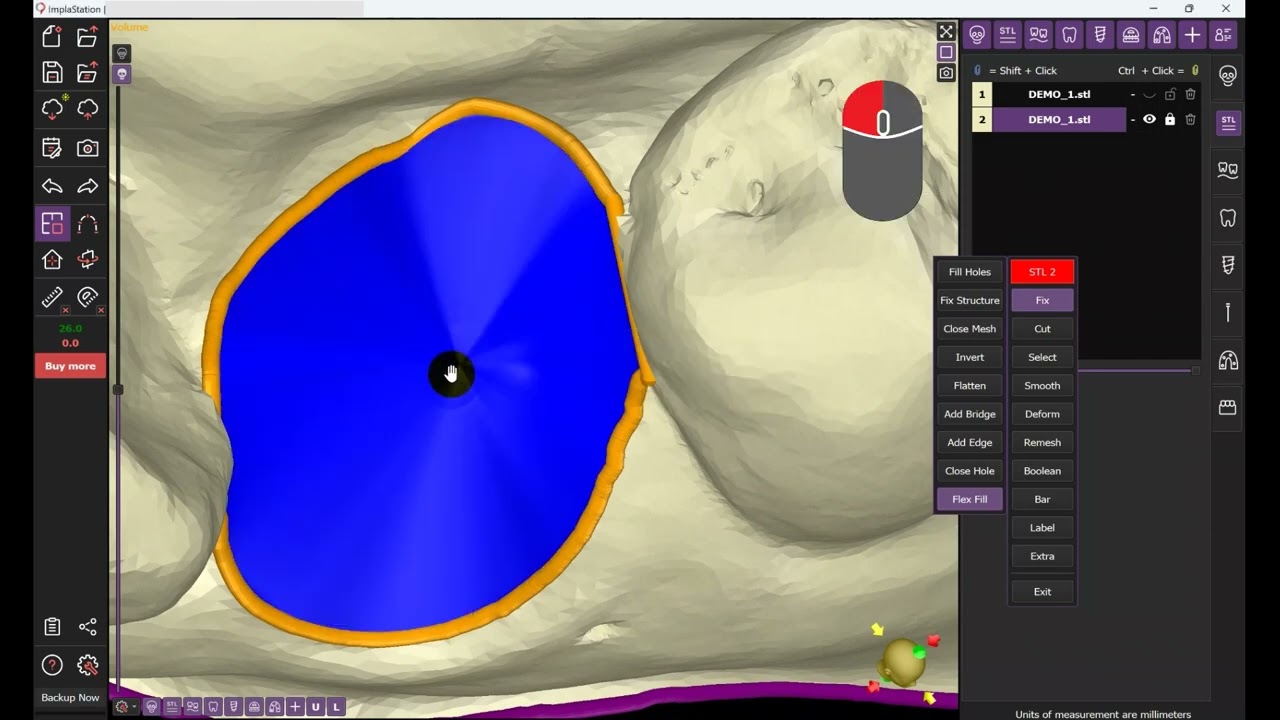Image resolution: width=1280 pixels, height=720 pixels.
Task: Toggle the upper jaw U button
Action: [316, 707]
